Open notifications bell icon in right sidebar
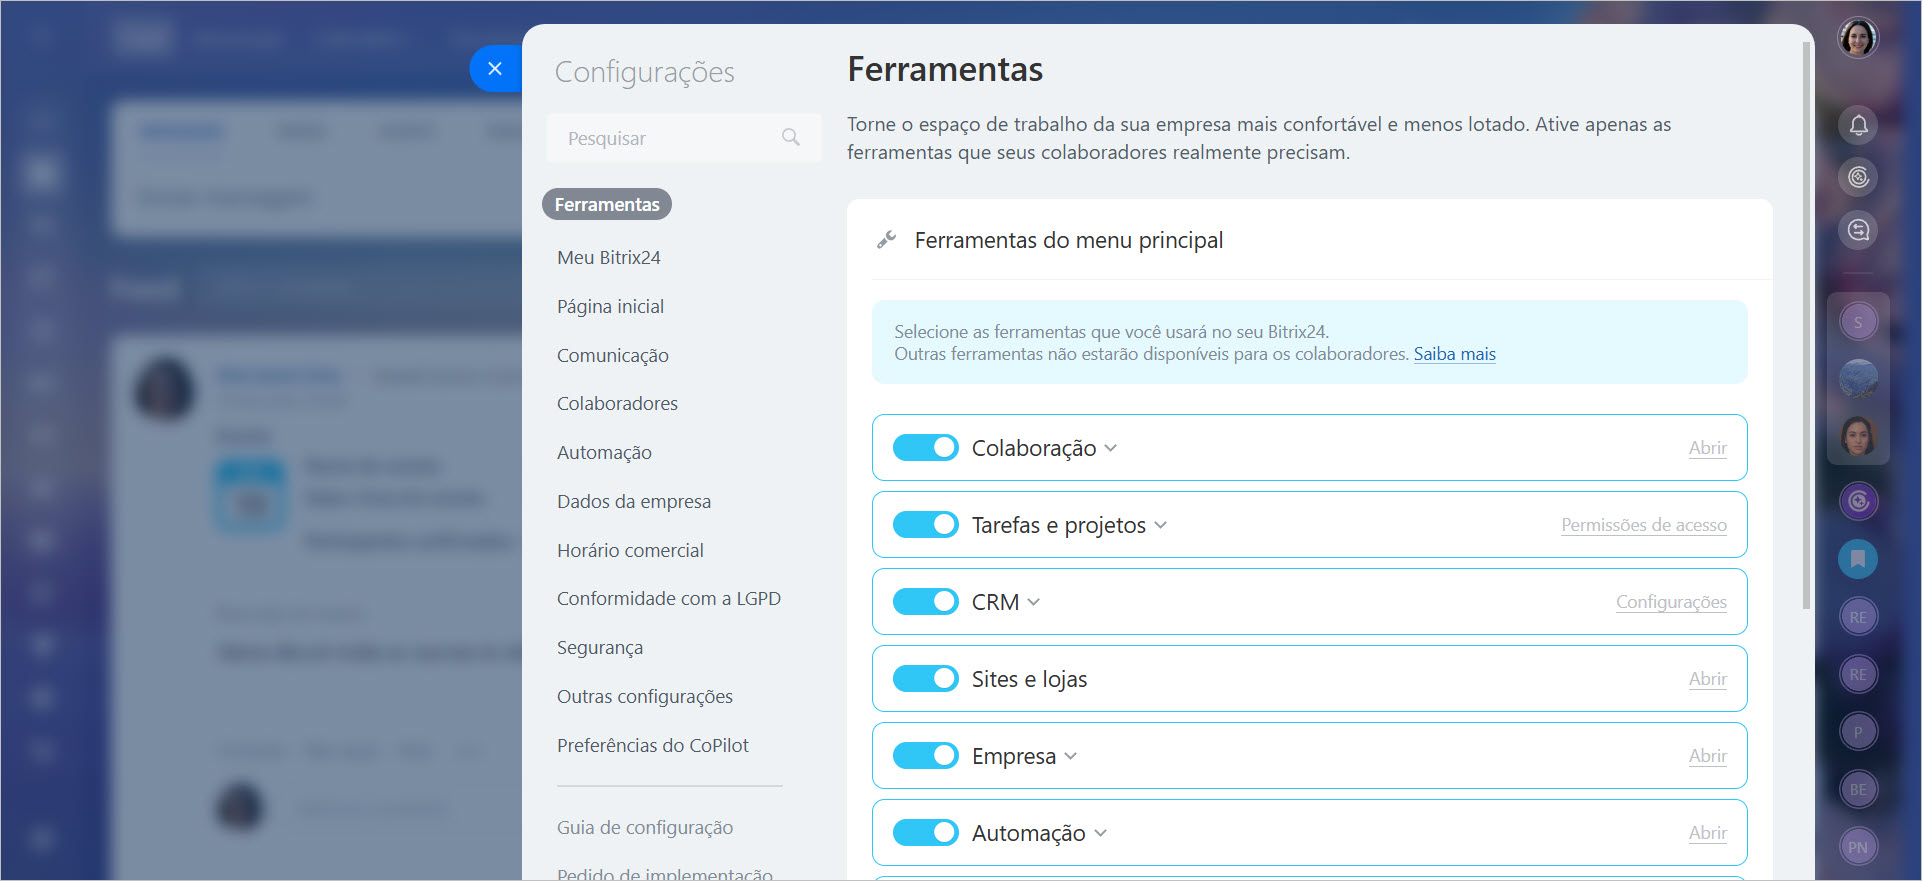The image size is (1922, 881). 1858,125
